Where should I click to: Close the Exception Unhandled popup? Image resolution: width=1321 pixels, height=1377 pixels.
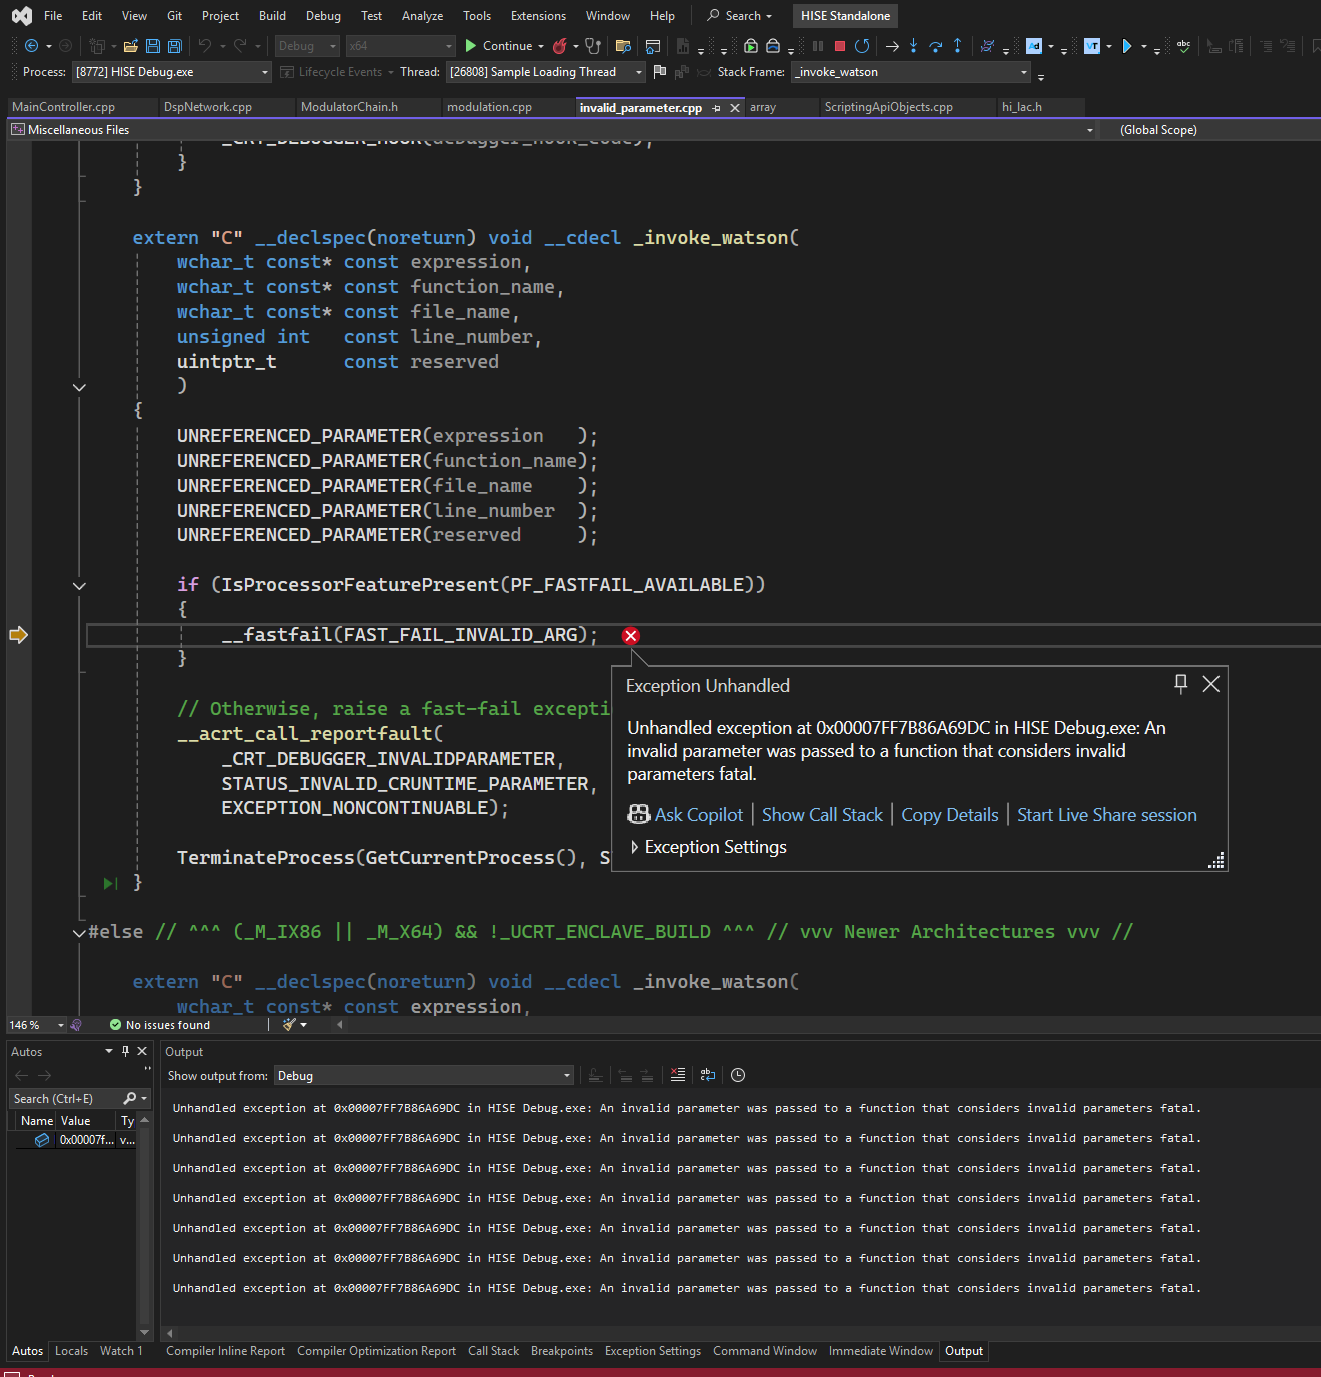point(1211,684)
